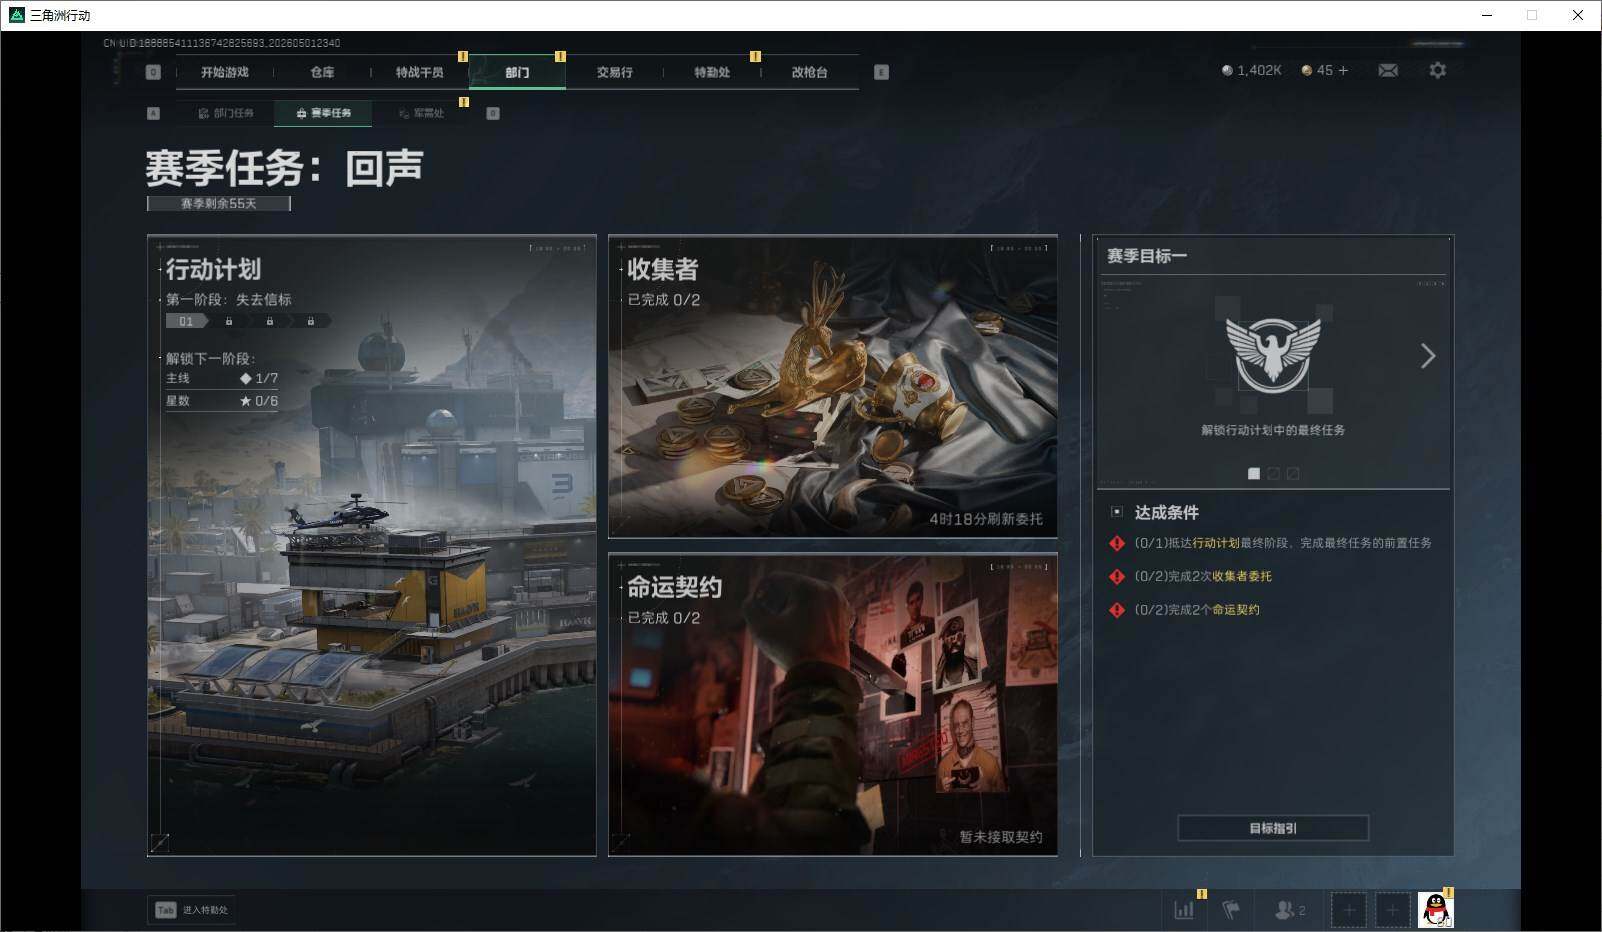This screenshot has width=1602, height=932.
Task: Click the 目标指引 button
Action: [x=1273, y=828]
